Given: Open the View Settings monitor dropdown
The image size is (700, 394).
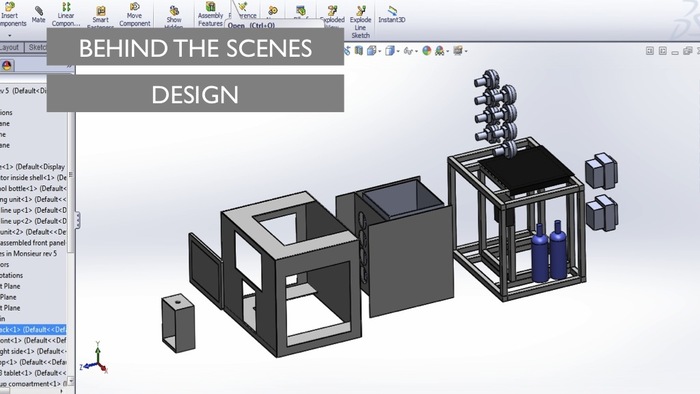Looking at the screenshot, I should click(x=459, y=51).
